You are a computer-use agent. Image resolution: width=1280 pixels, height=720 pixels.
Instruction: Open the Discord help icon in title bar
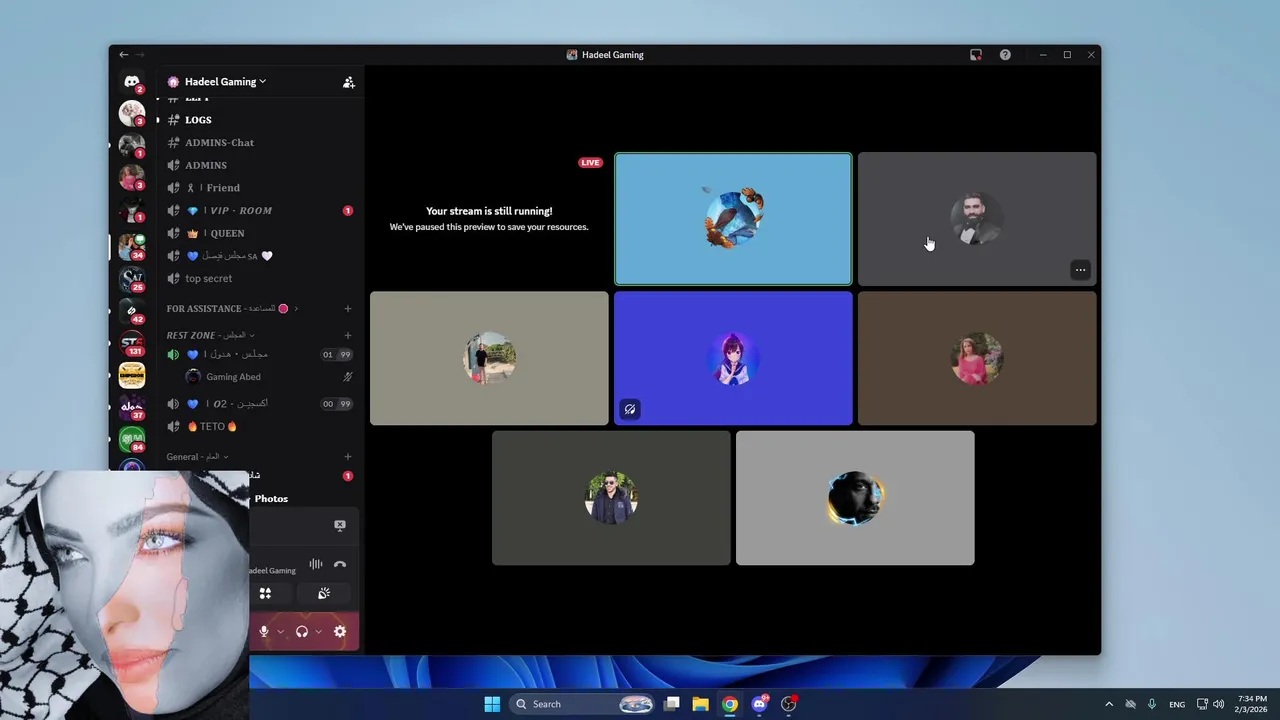pyautogui.click(x=1005, y=55)
